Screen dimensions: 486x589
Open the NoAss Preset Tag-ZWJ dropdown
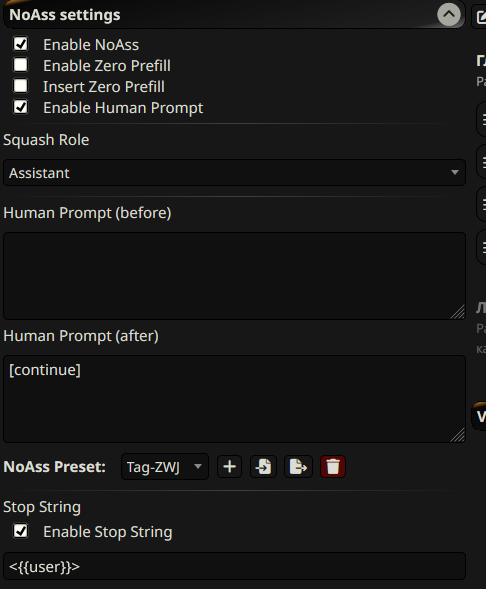click(165, 467)
